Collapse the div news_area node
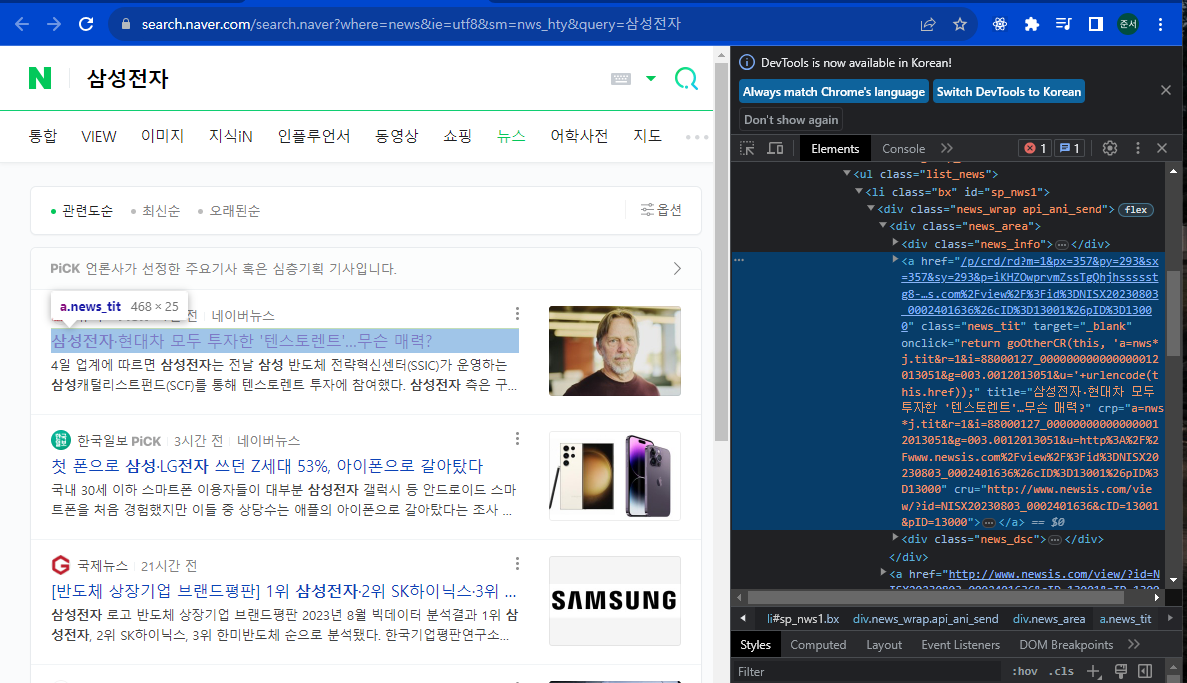Image resolution: width=1187 pixels, height=683 pixels. tap(883, 226)
